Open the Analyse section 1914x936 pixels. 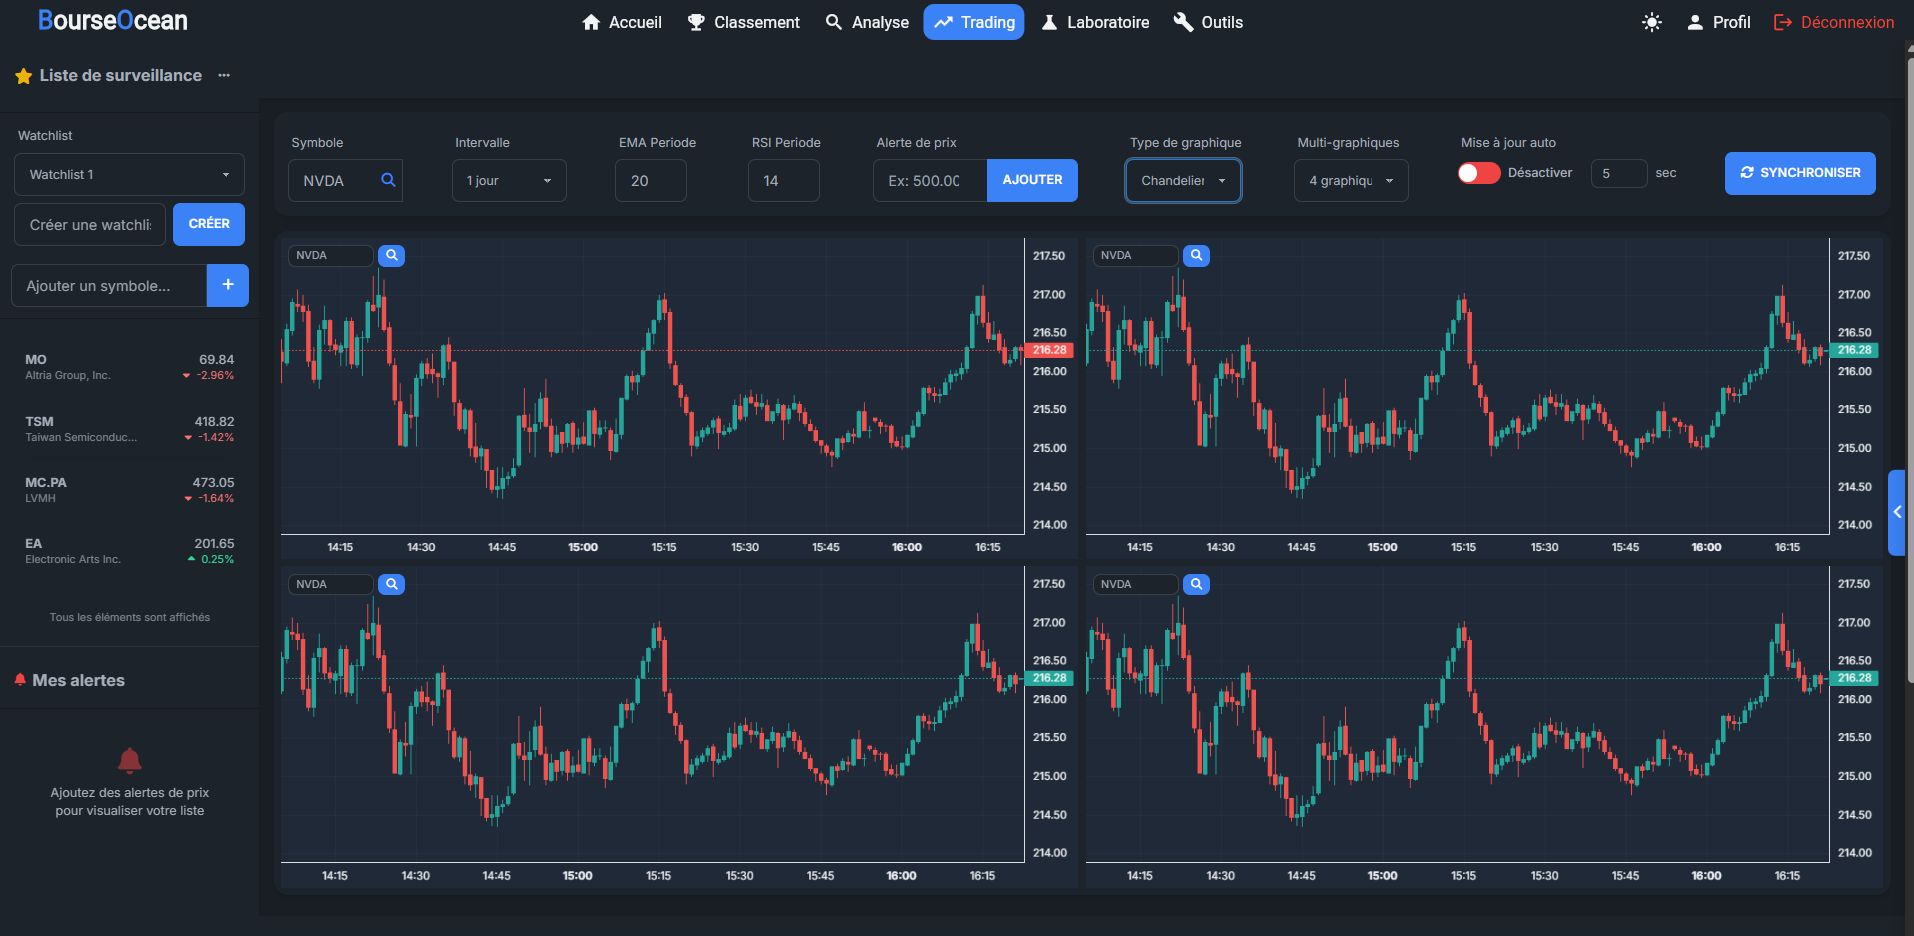867,22
